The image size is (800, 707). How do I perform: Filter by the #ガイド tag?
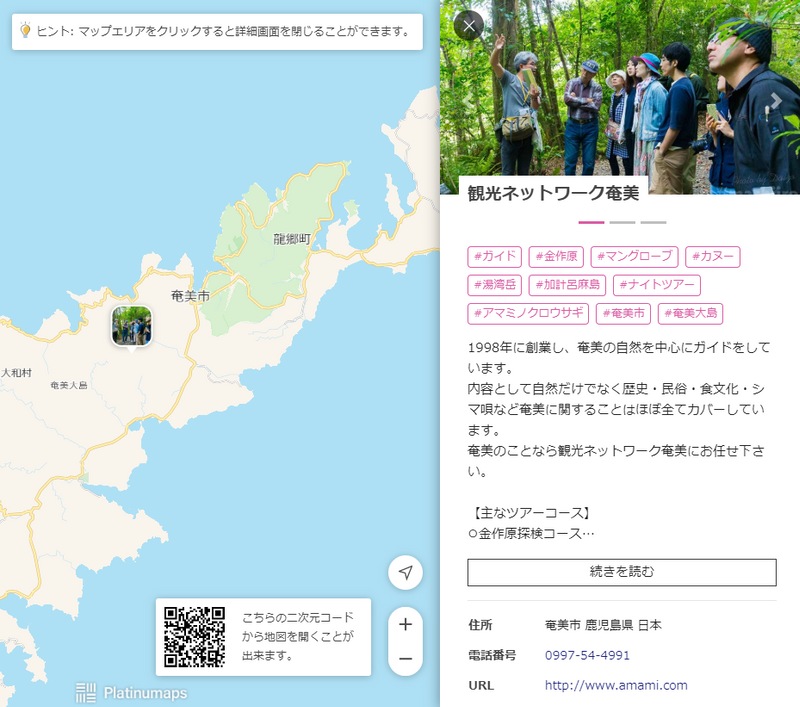[494, 256]
